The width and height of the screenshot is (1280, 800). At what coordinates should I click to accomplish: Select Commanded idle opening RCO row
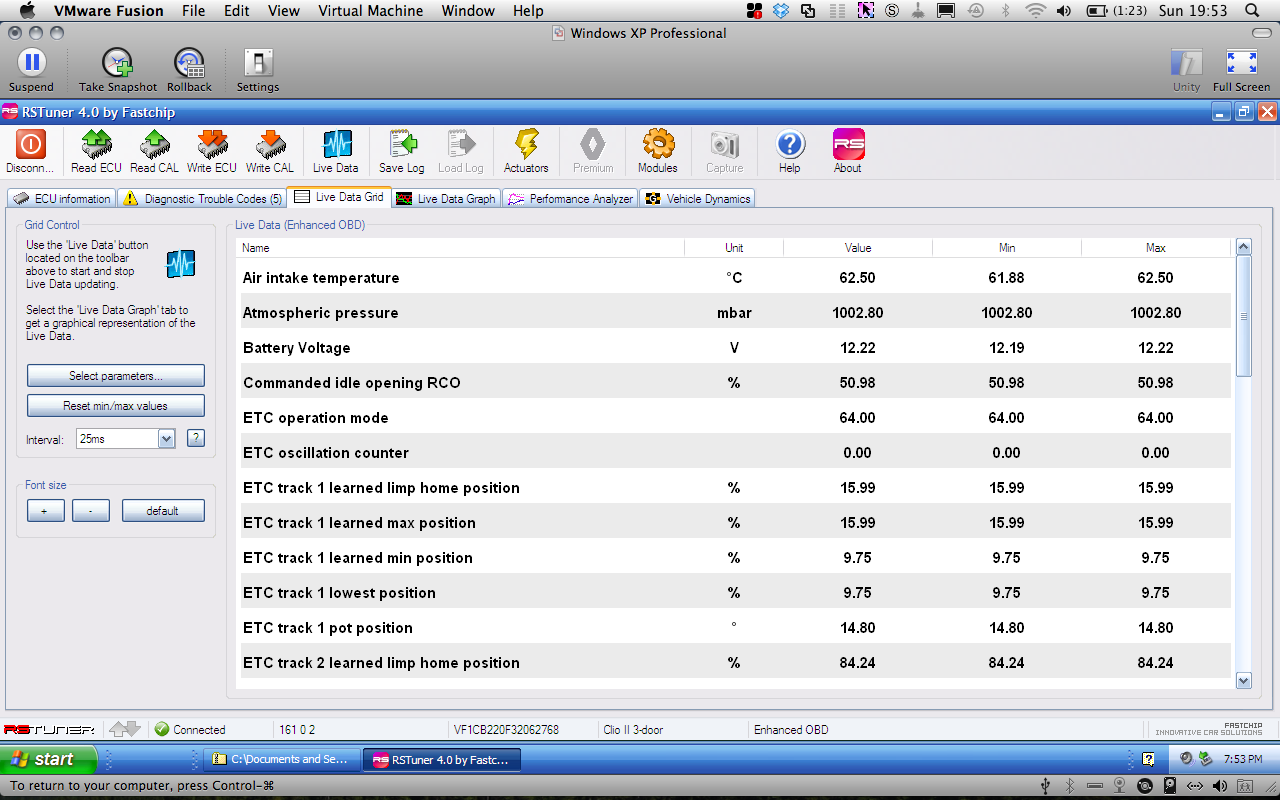click(x=734, y=383)
